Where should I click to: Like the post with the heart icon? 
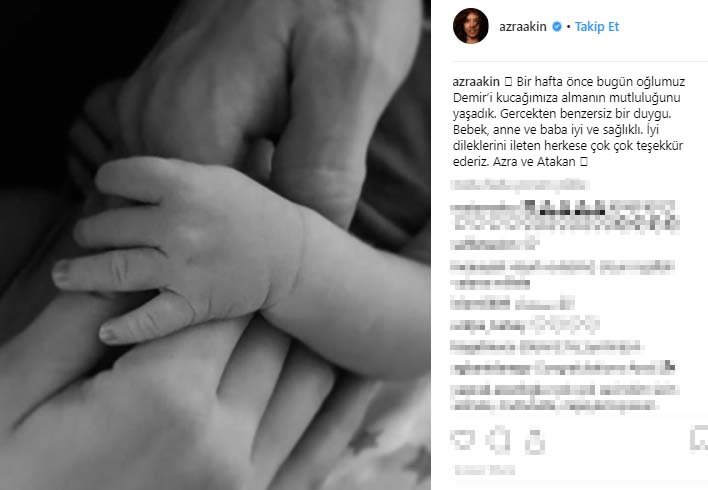tap(462, 439)
